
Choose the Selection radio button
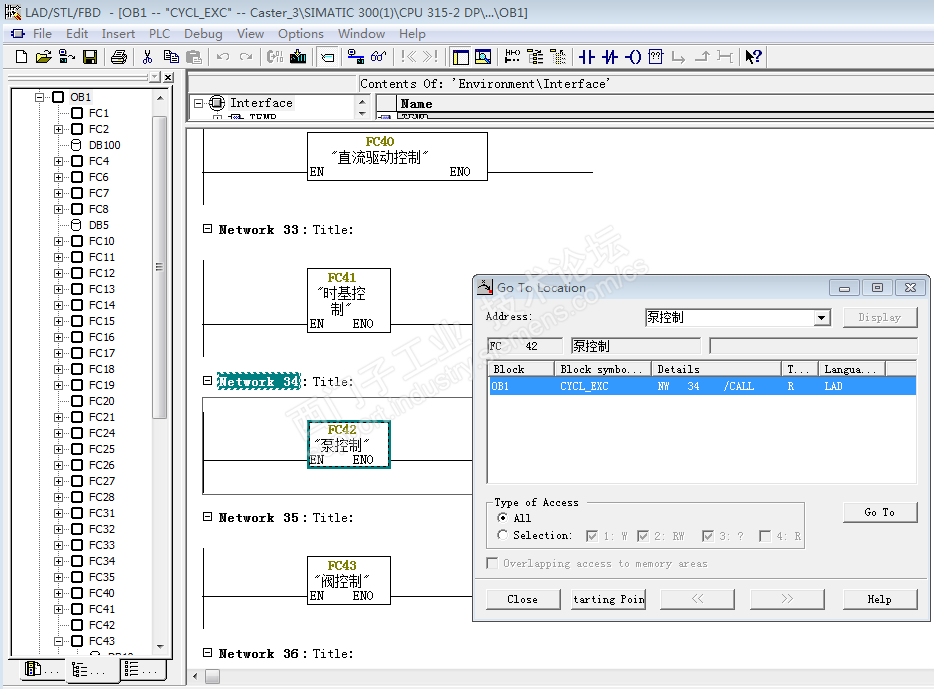[502, 535]
